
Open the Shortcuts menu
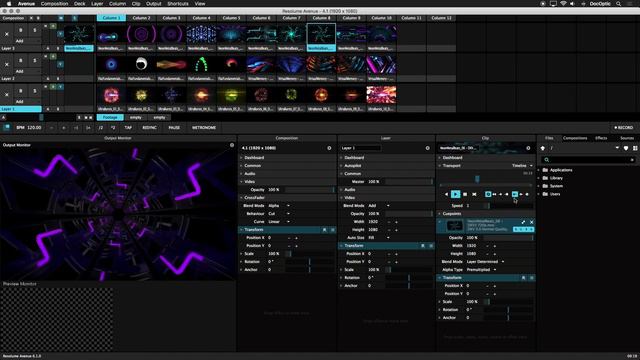coord(178,4)
